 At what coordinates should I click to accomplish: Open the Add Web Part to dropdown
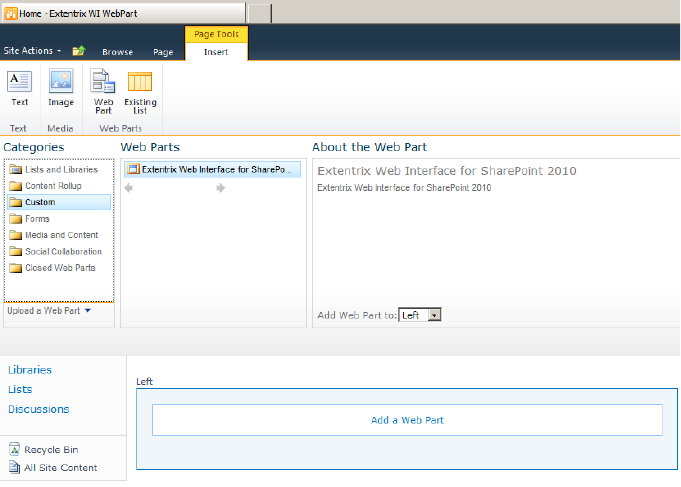click(x=420, y=315)
